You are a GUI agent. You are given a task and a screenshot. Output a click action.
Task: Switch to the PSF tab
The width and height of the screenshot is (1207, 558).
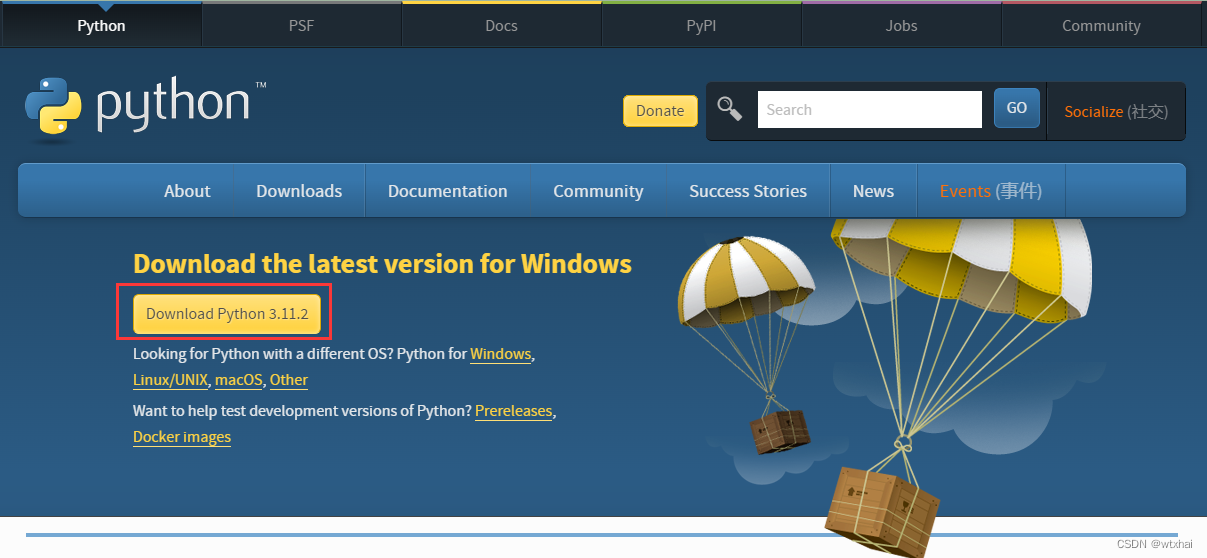301,25
